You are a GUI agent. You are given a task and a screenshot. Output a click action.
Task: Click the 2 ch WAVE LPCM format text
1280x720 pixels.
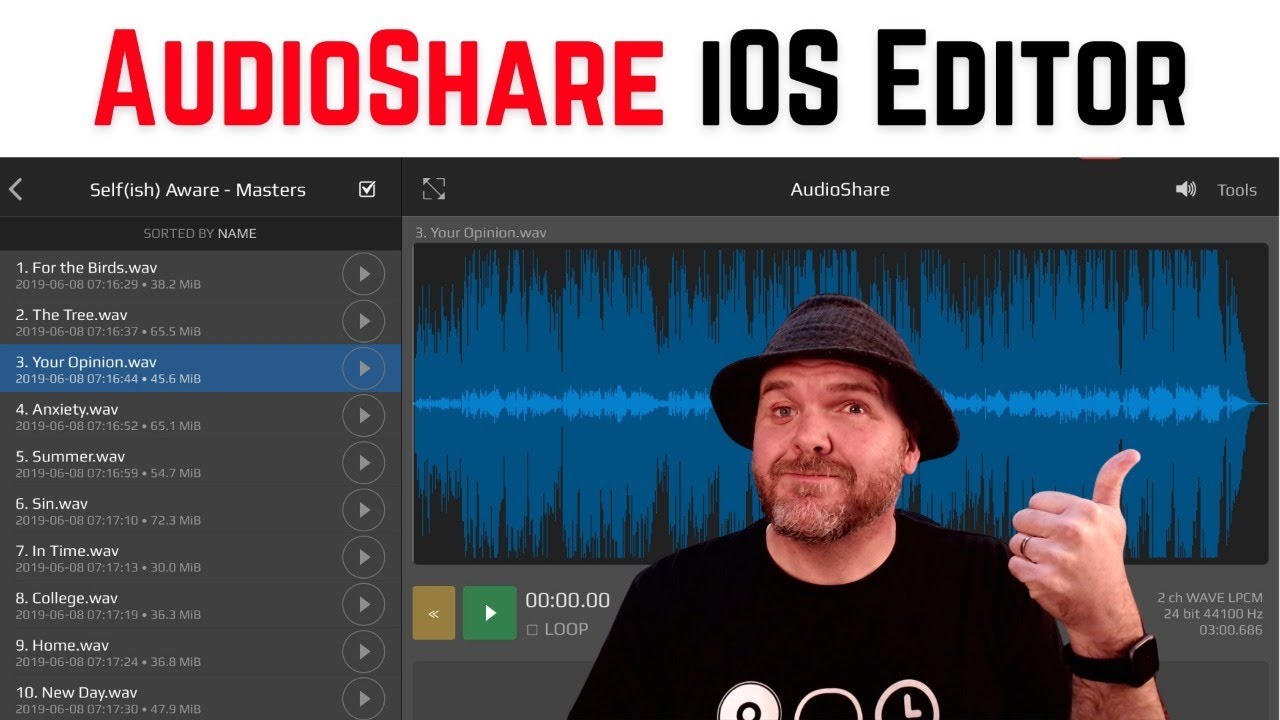1210,598
